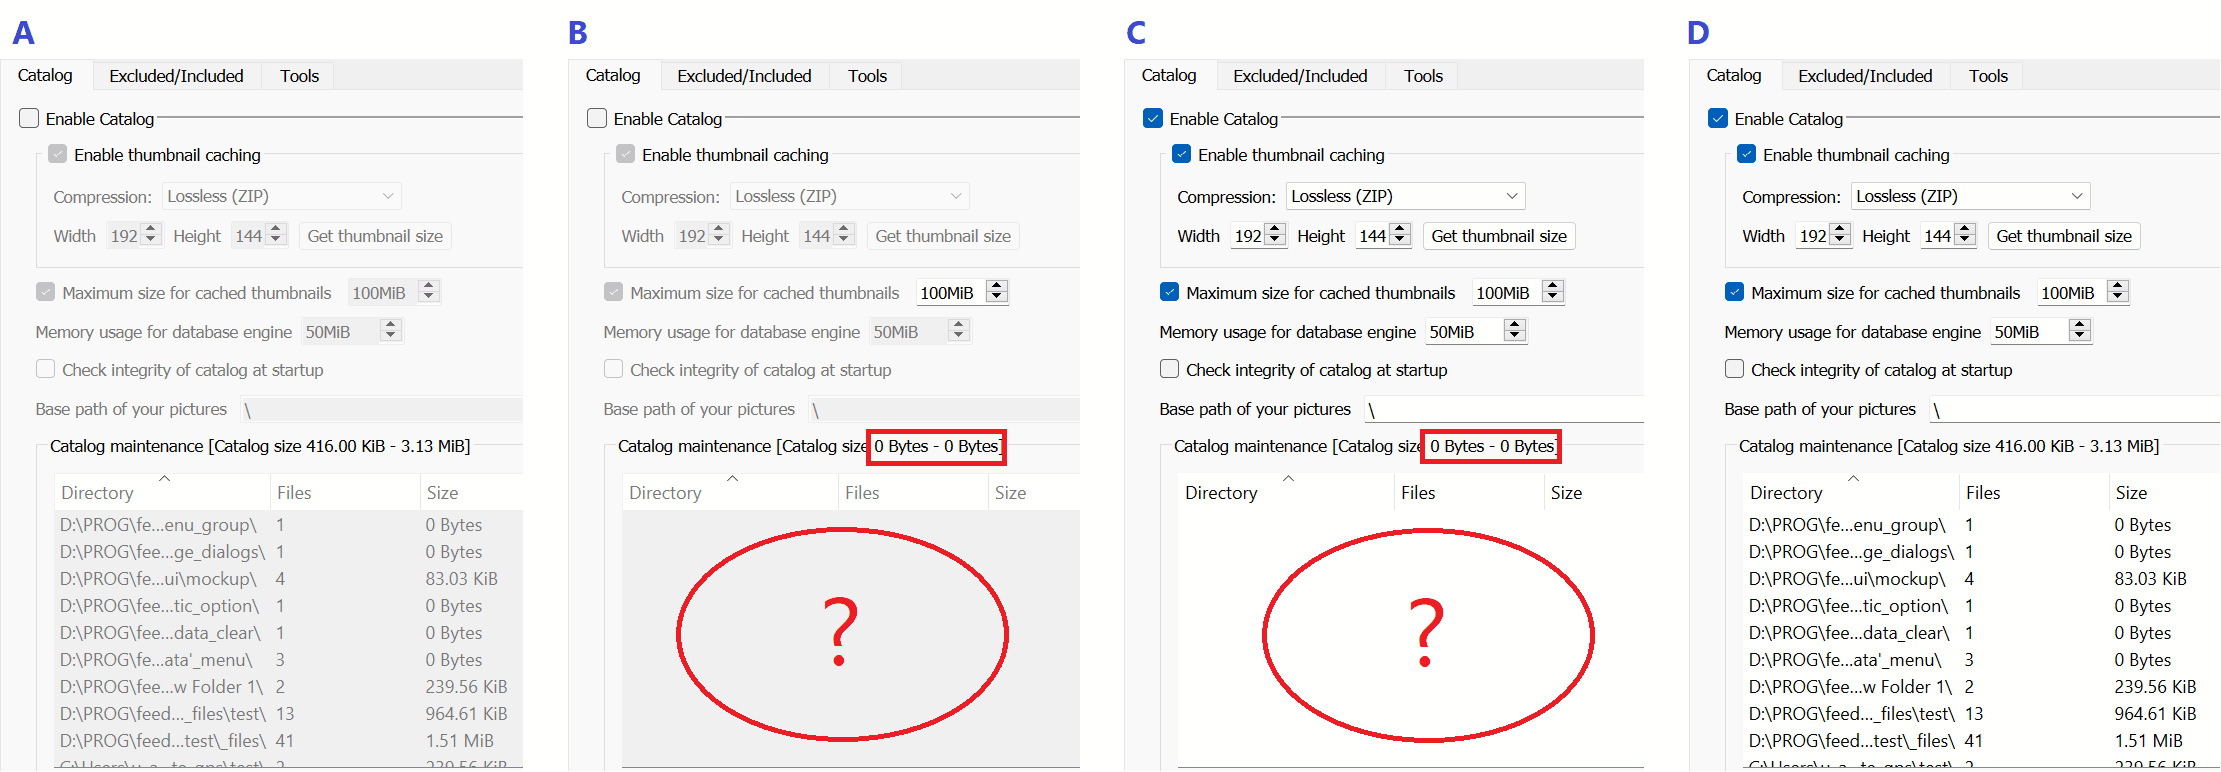Expand Lossless (ZIP) combo box in panel D
This screenshot has width=2221, height=772.
pyautogui.click(x=1970, y=197)
